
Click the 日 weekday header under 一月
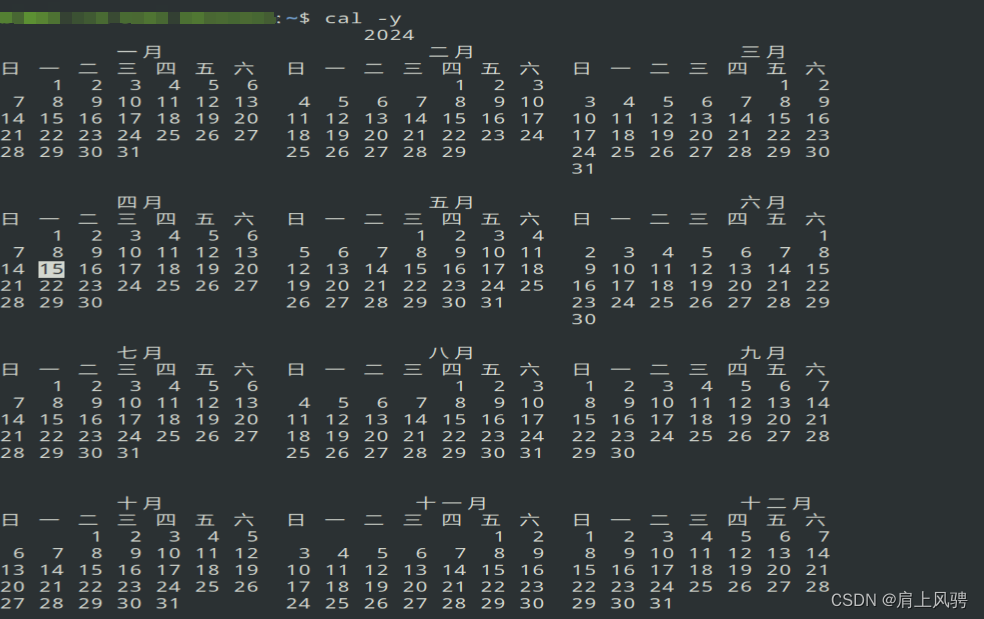(10, 68)
